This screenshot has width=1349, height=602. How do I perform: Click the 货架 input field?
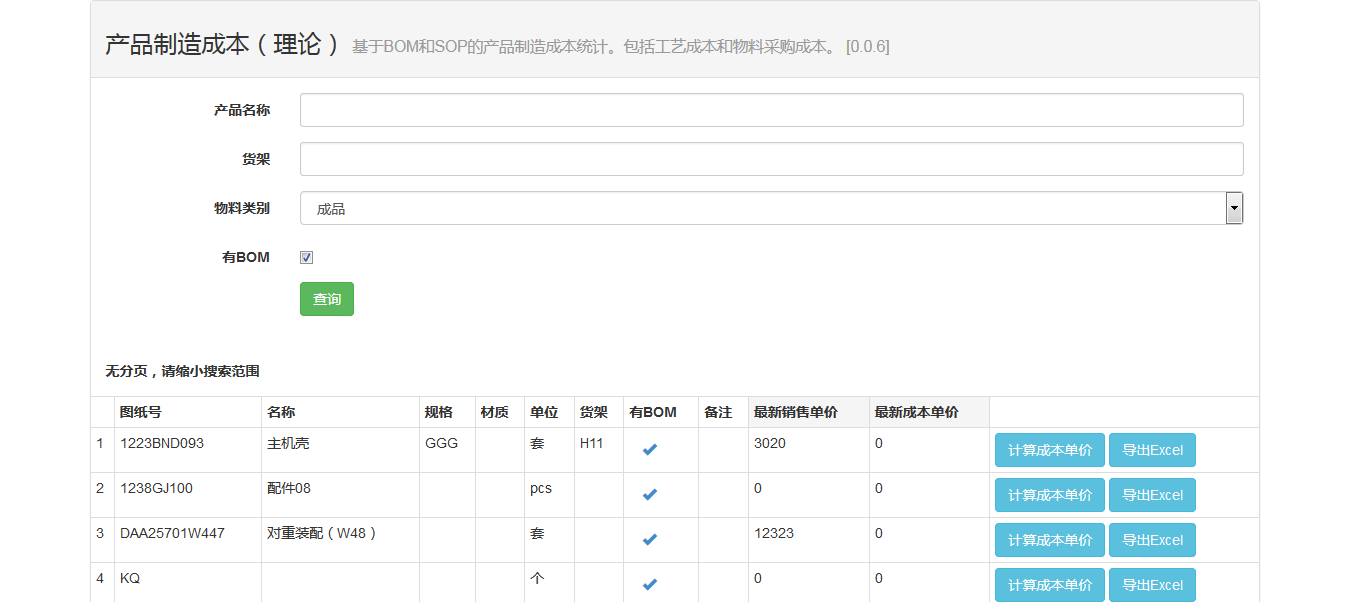[770, 158]
